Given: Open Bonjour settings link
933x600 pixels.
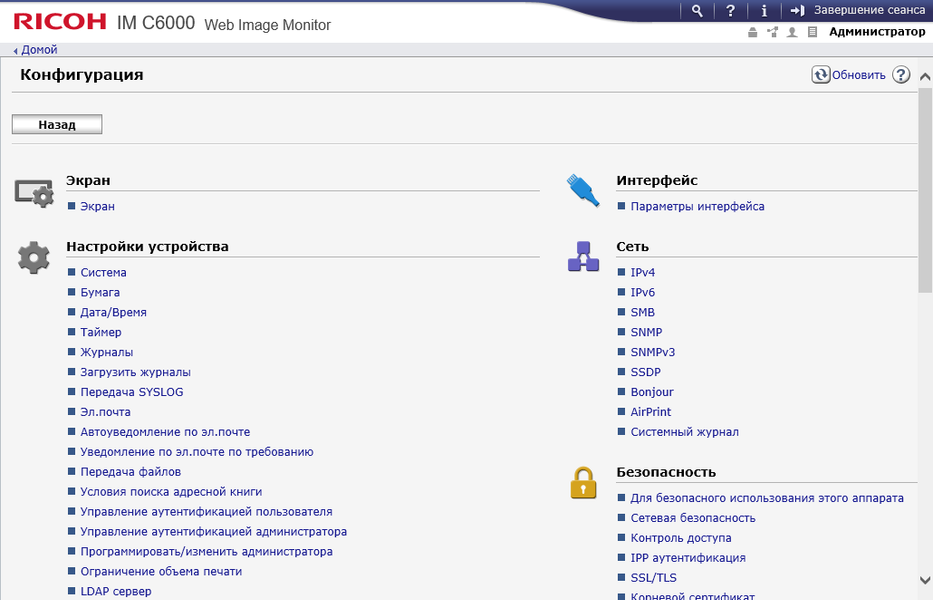Looking at the screenshot, I should 652,392.
